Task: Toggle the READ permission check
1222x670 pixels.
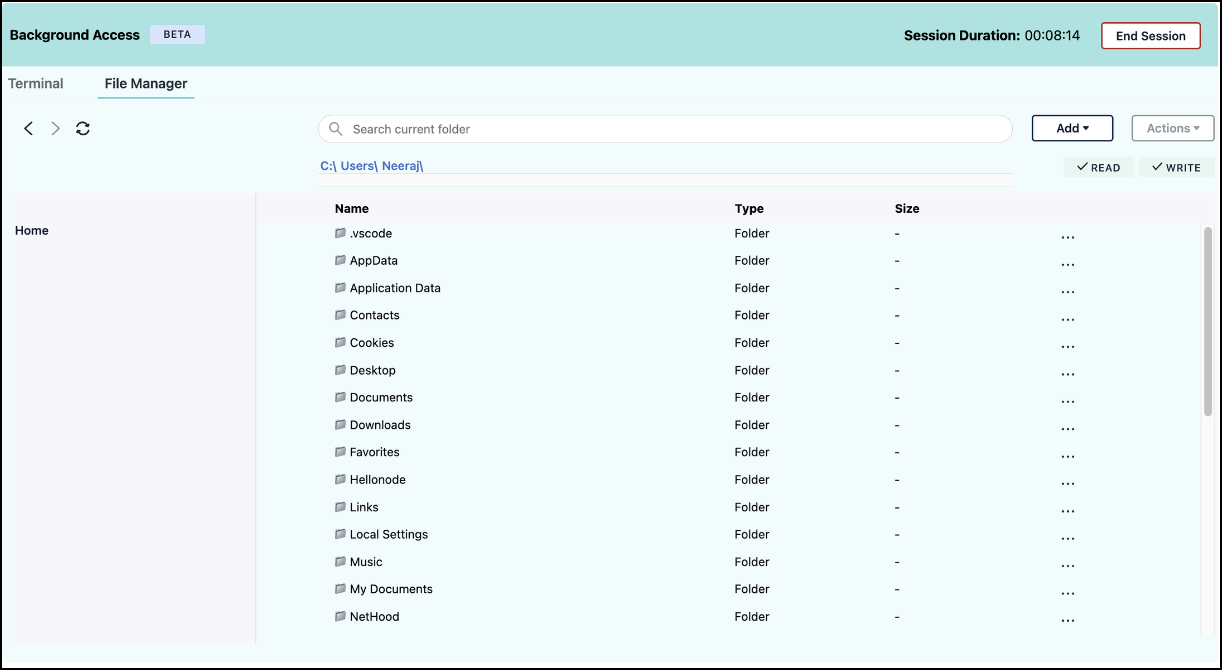Action: coord(1098,167)
